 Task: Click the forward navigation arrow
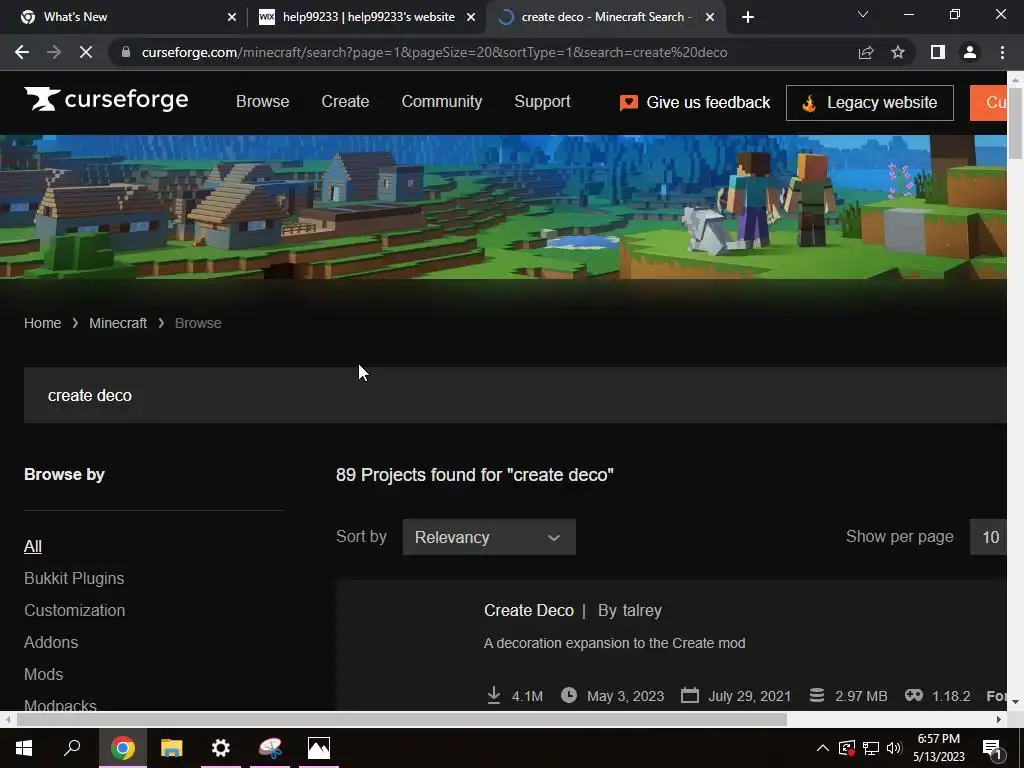click(54, 52)
